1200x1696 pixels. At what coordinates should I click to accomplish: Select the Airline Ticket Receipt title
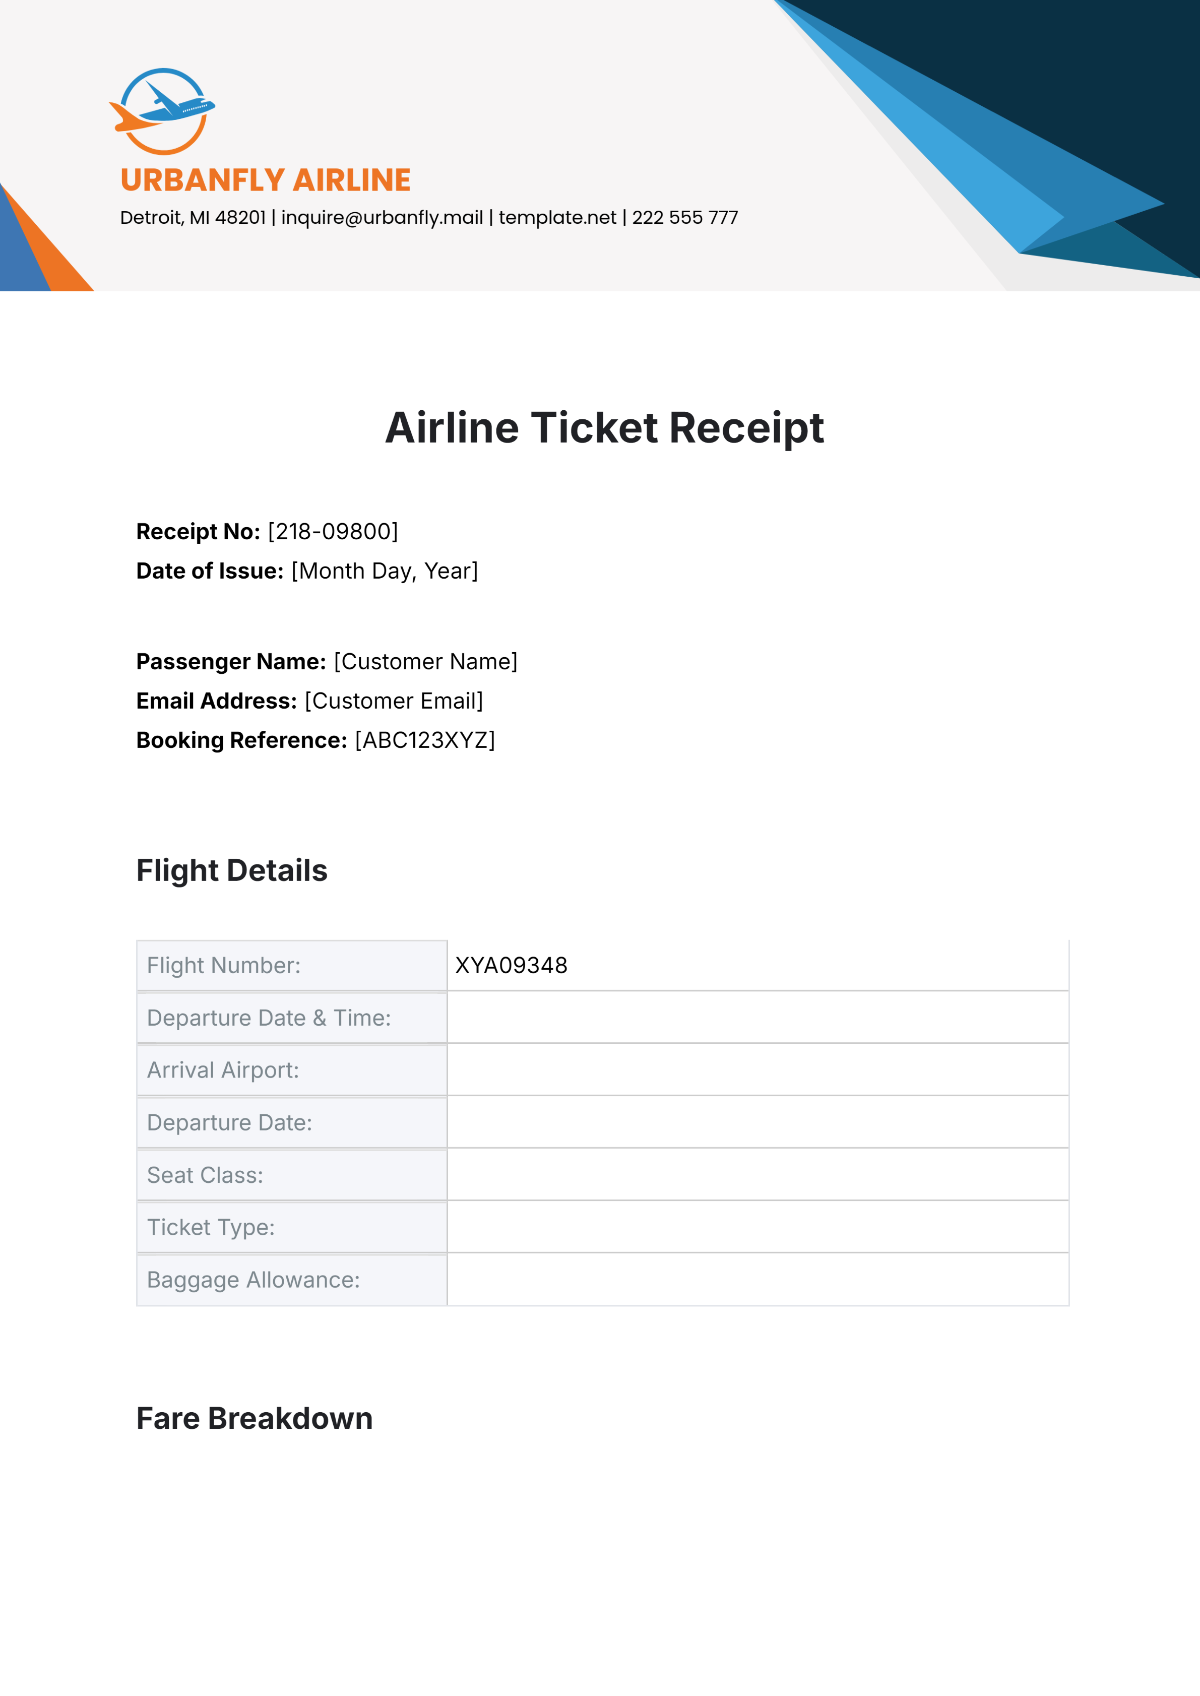tap(604, 428)
